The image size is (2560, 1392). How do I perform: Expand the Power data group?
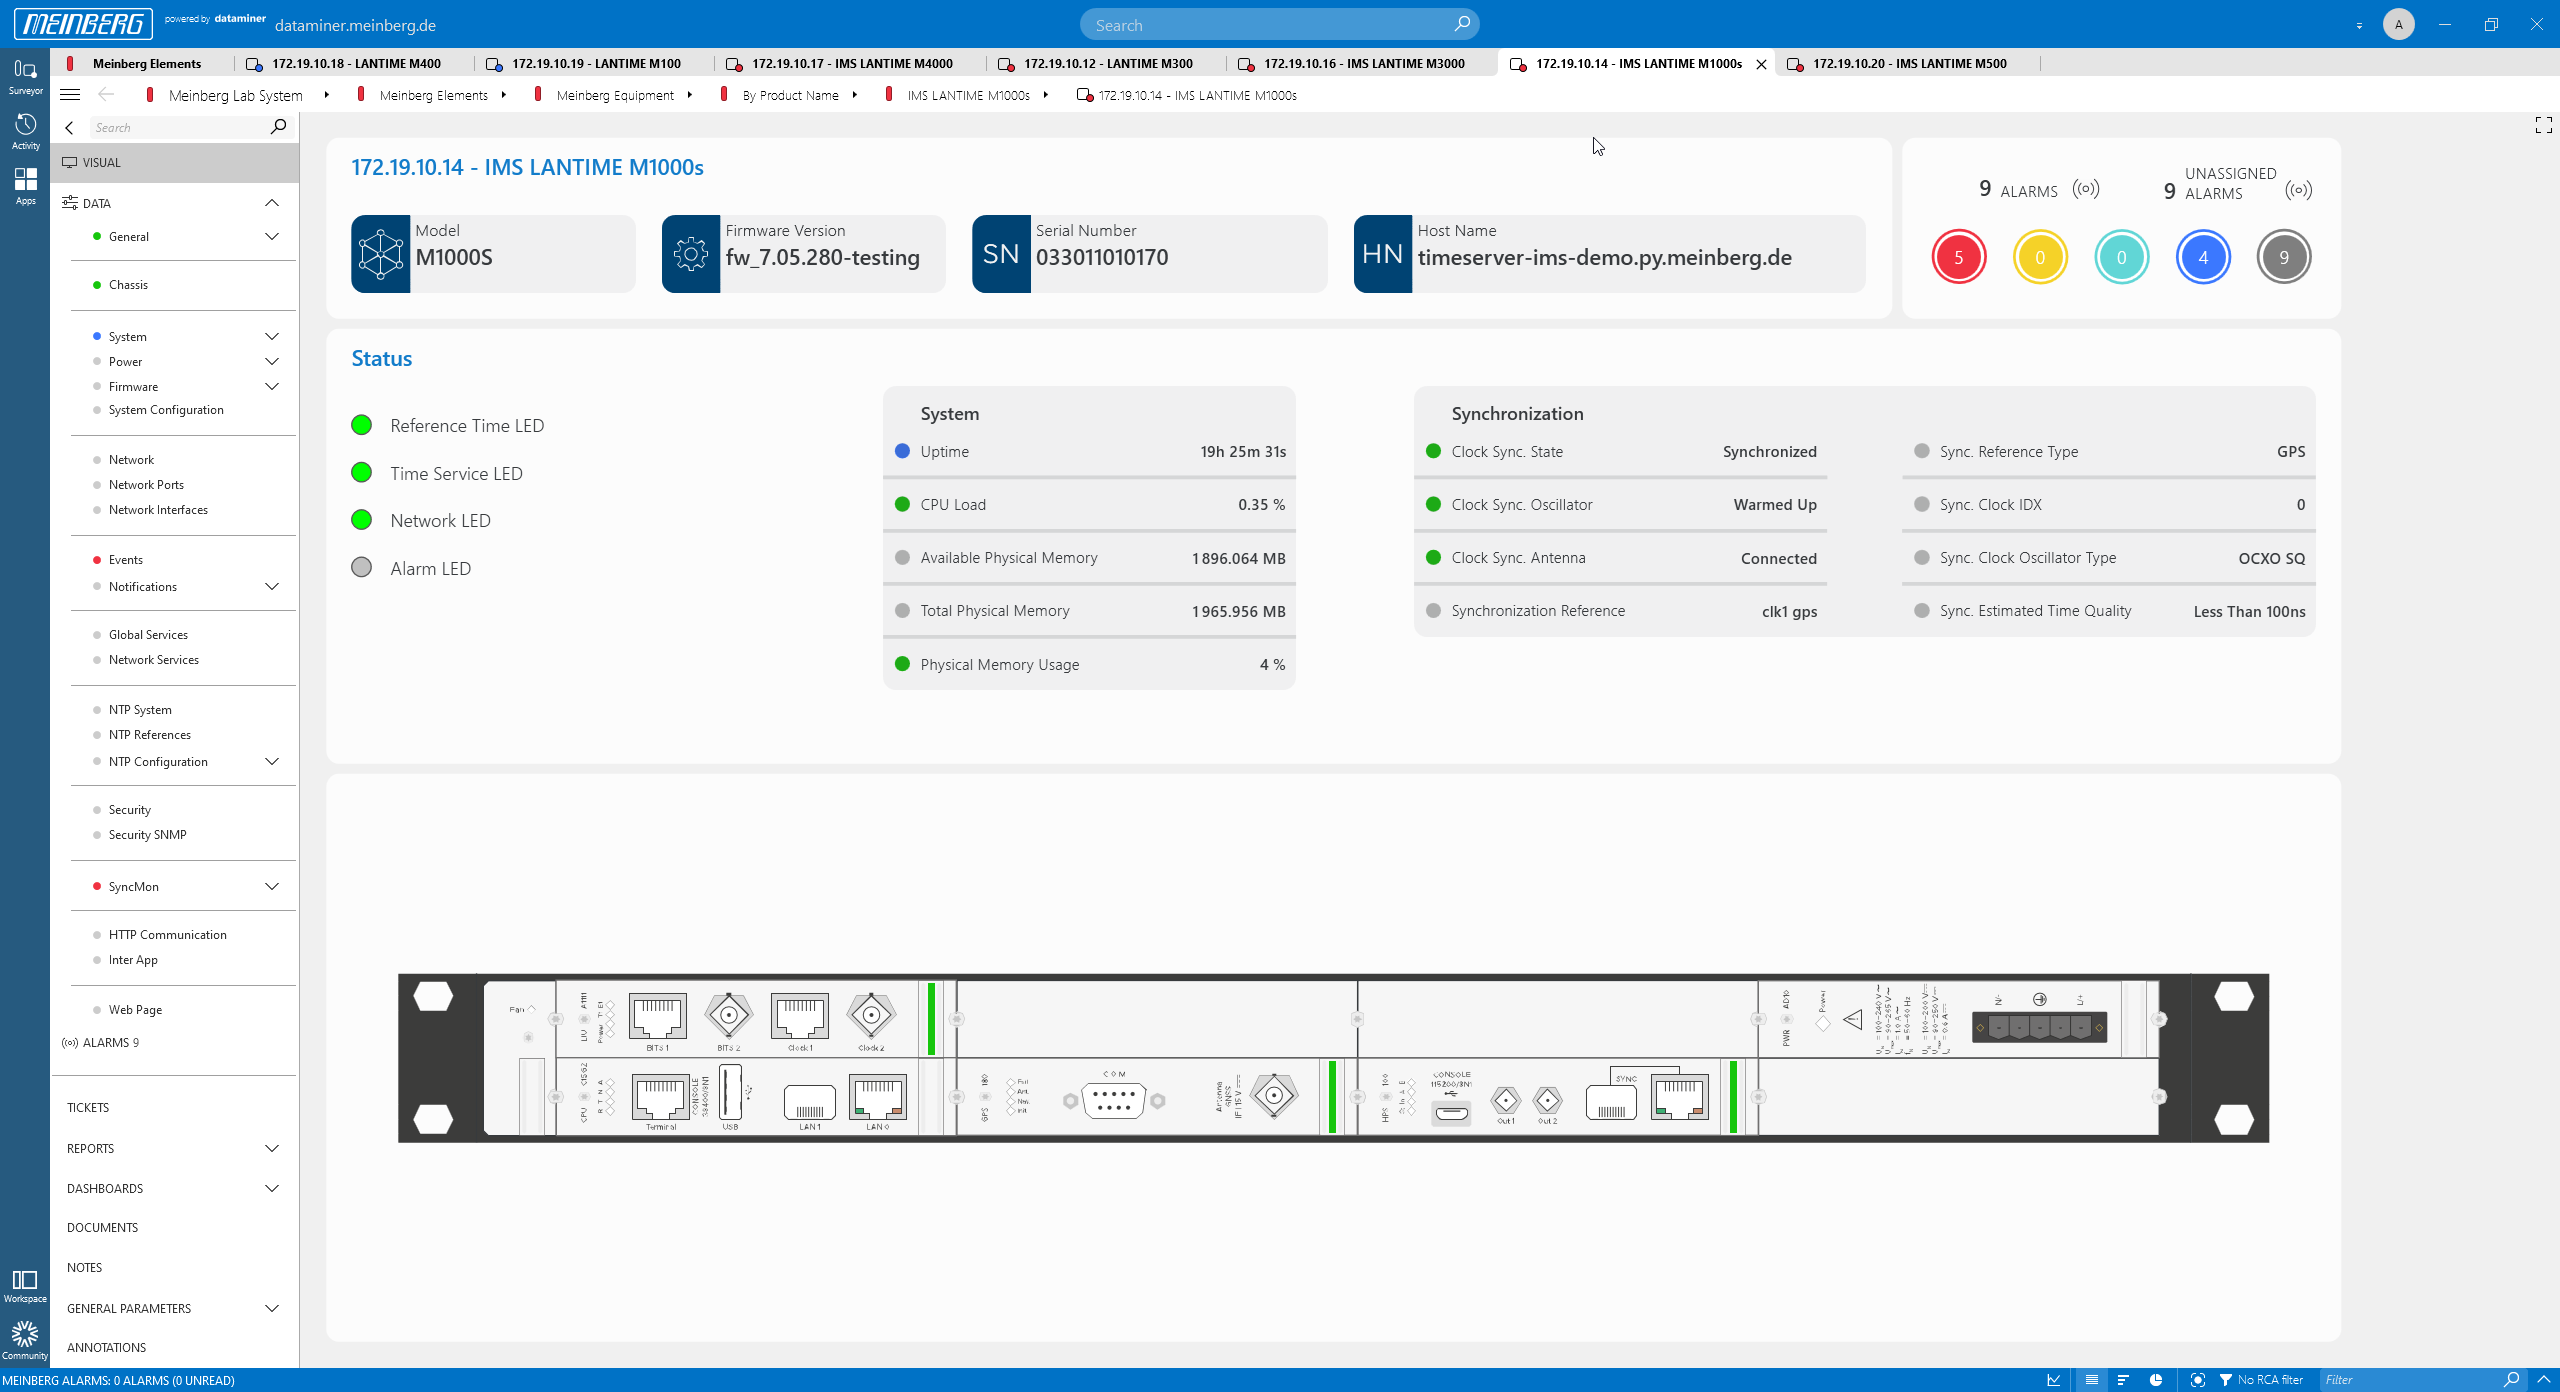(x=271, y=362)
